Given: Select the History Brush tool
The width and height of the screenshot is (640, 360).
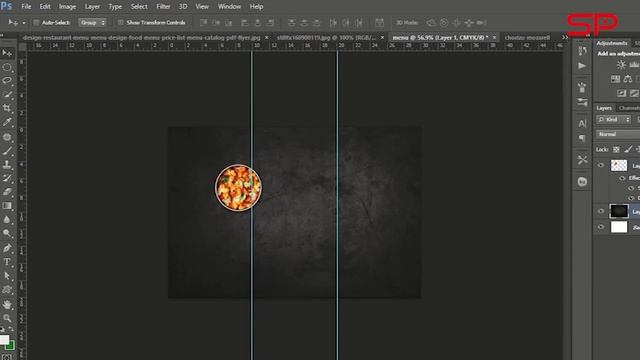Looking at the screenshot, I should (7, 178).
